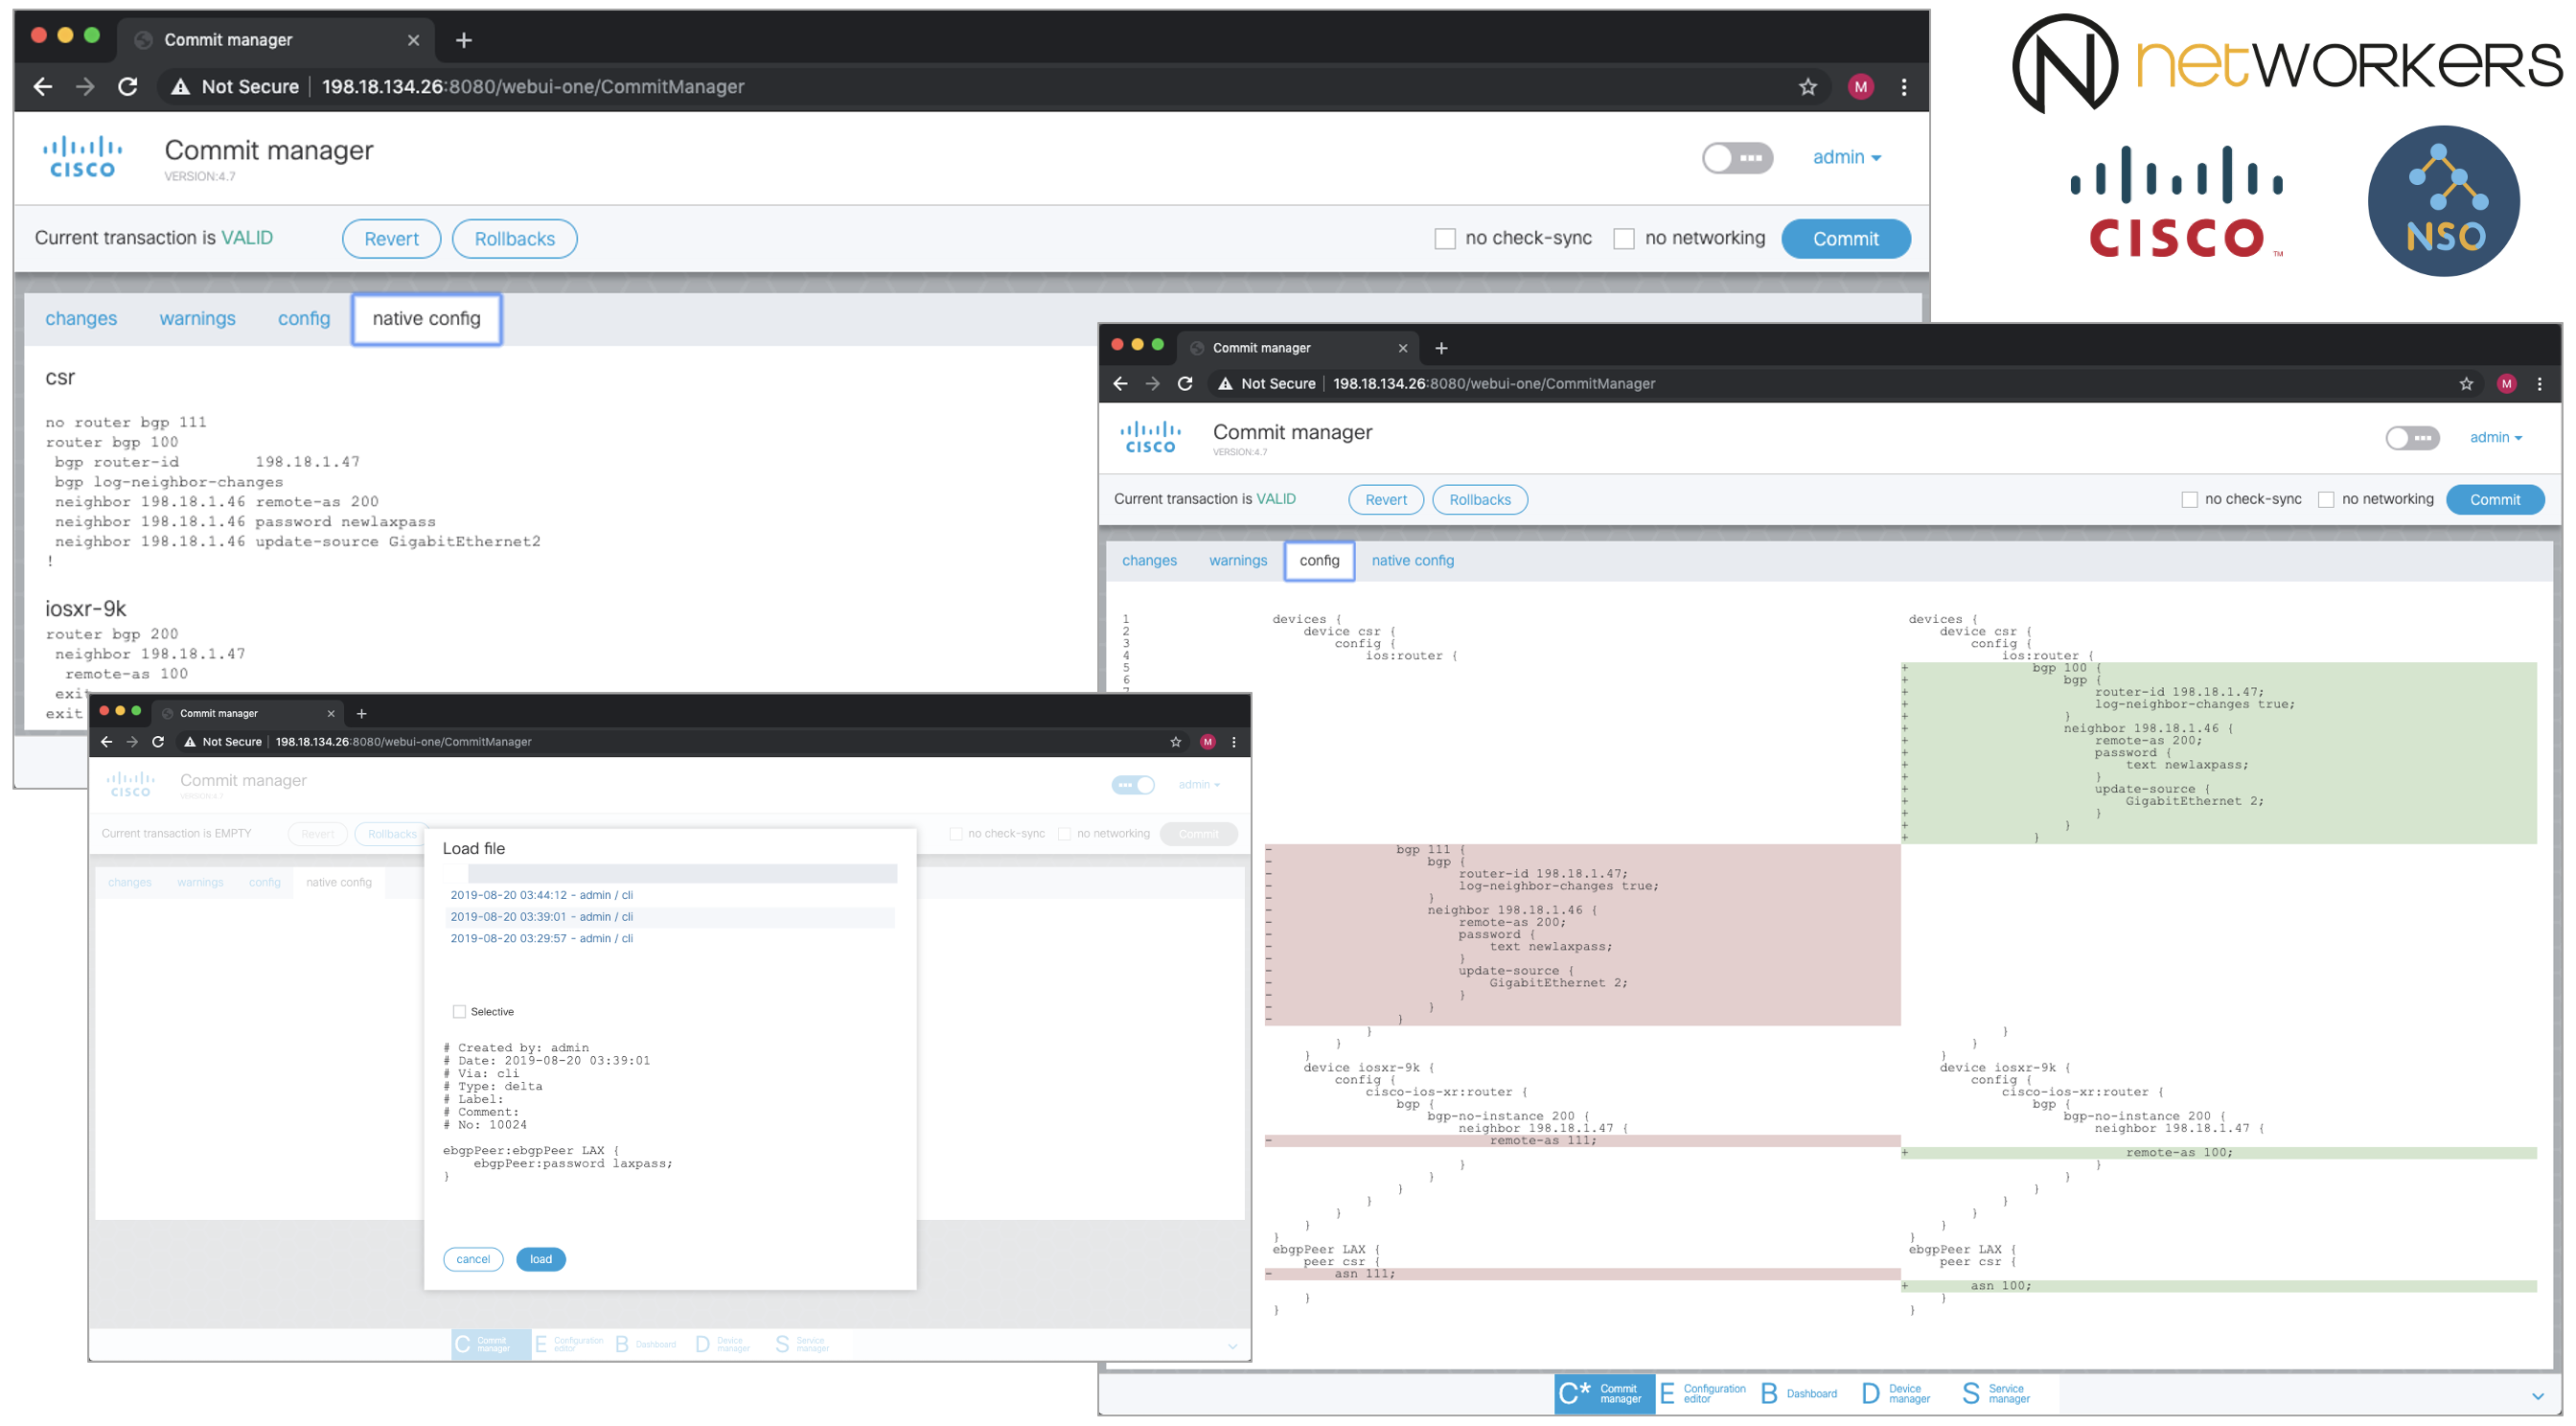Open Commit manager icon in right window bottom bar
This screenshot has width=2576, height=1426.
coord(1603,1393)
